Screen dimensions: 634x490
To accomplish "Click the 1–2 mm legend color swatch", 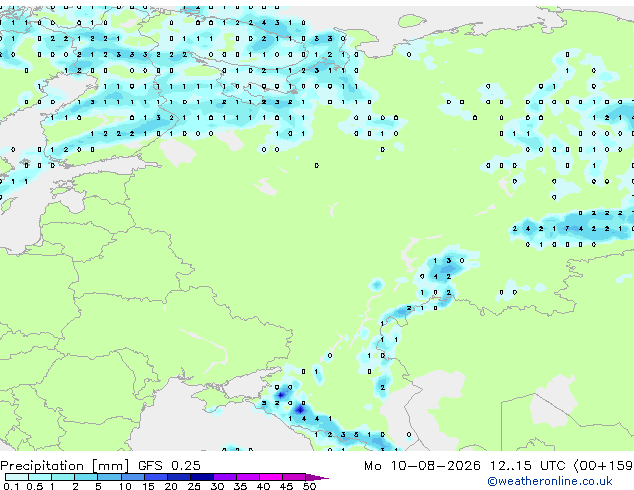I will click(x=63, y=477).
